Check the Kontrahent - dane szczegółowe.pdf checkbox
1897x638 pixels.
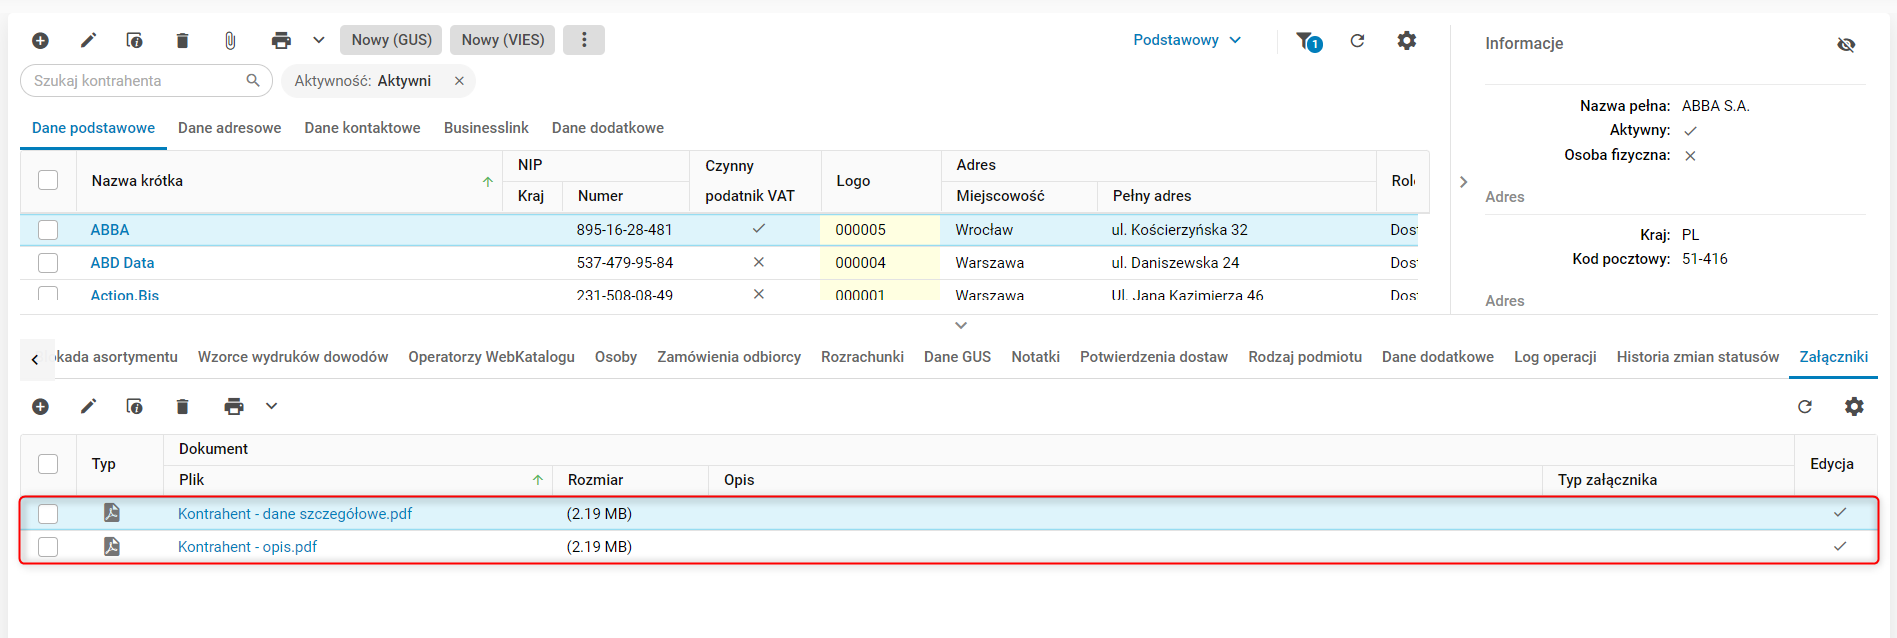[x=48, y=514]
